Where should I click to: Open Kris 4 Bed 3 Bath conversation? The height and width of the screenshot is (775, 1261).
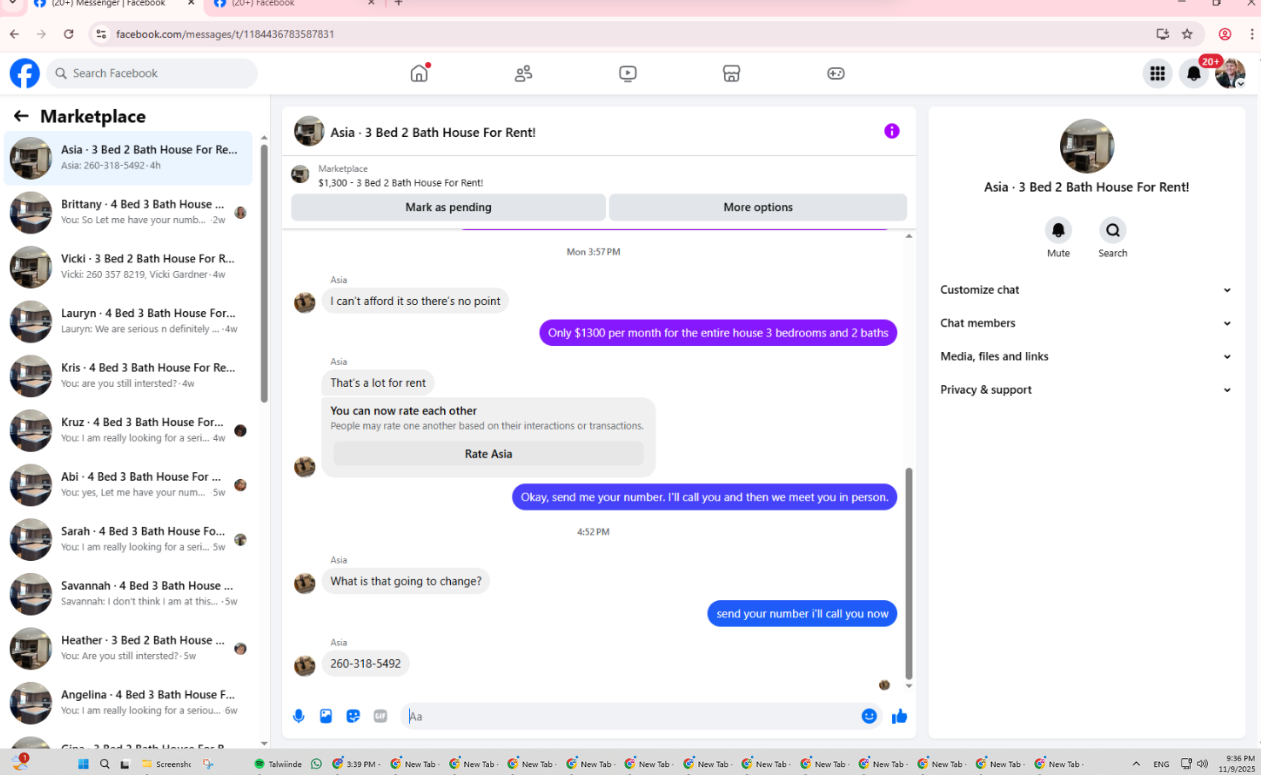click(128, 376)
